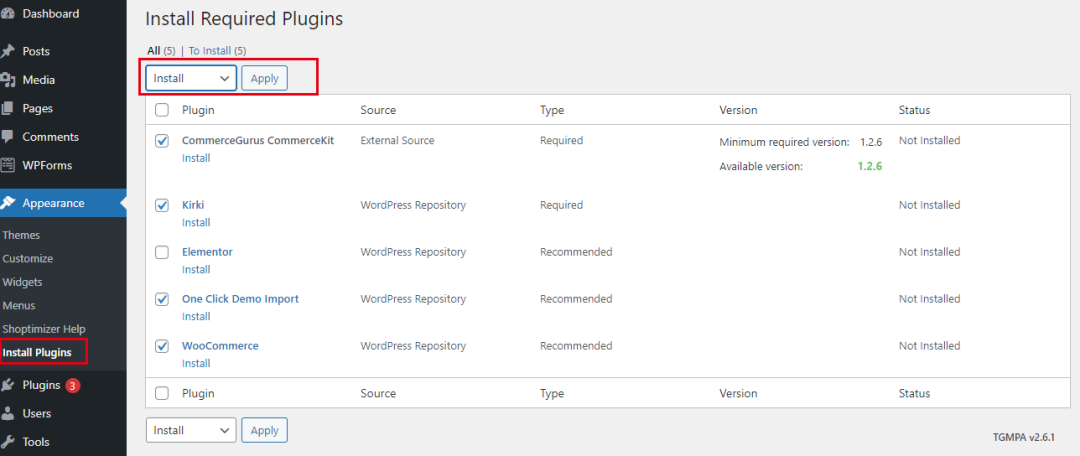This screenshot has width=1080, height=456.
Task: Click the Dashboard gauge icon
Action: coord(7,15)
